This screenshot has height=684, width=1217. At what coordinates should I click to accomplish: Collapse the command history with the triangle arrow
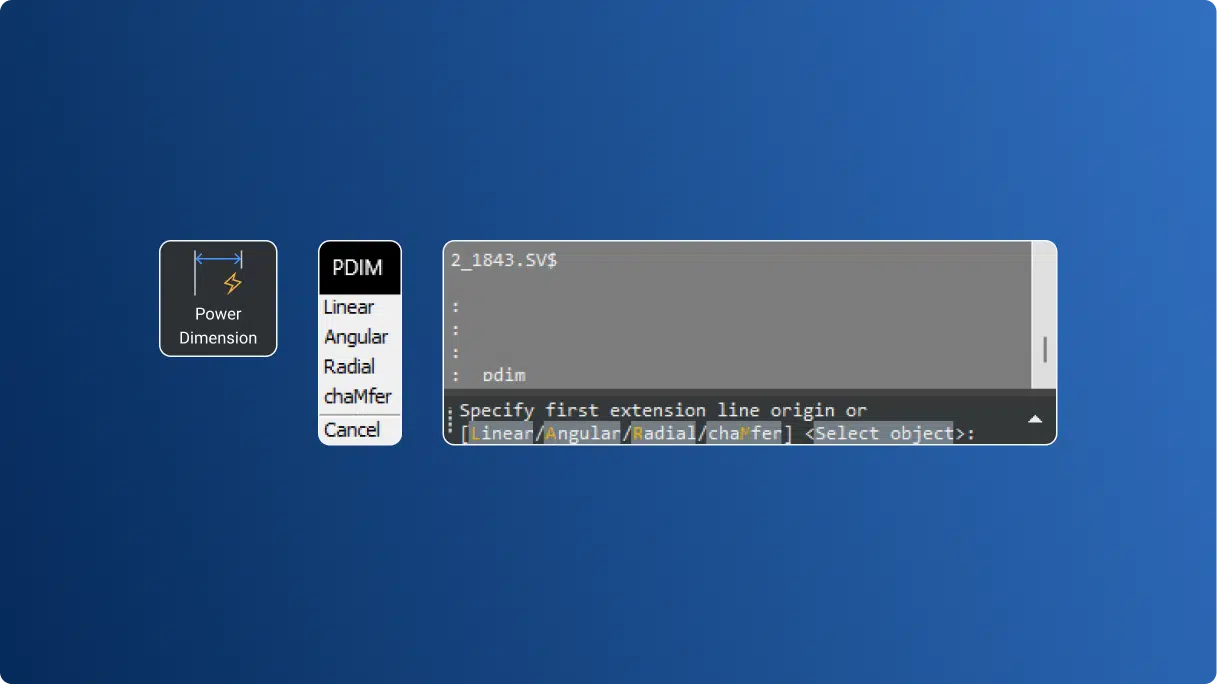1035,419
